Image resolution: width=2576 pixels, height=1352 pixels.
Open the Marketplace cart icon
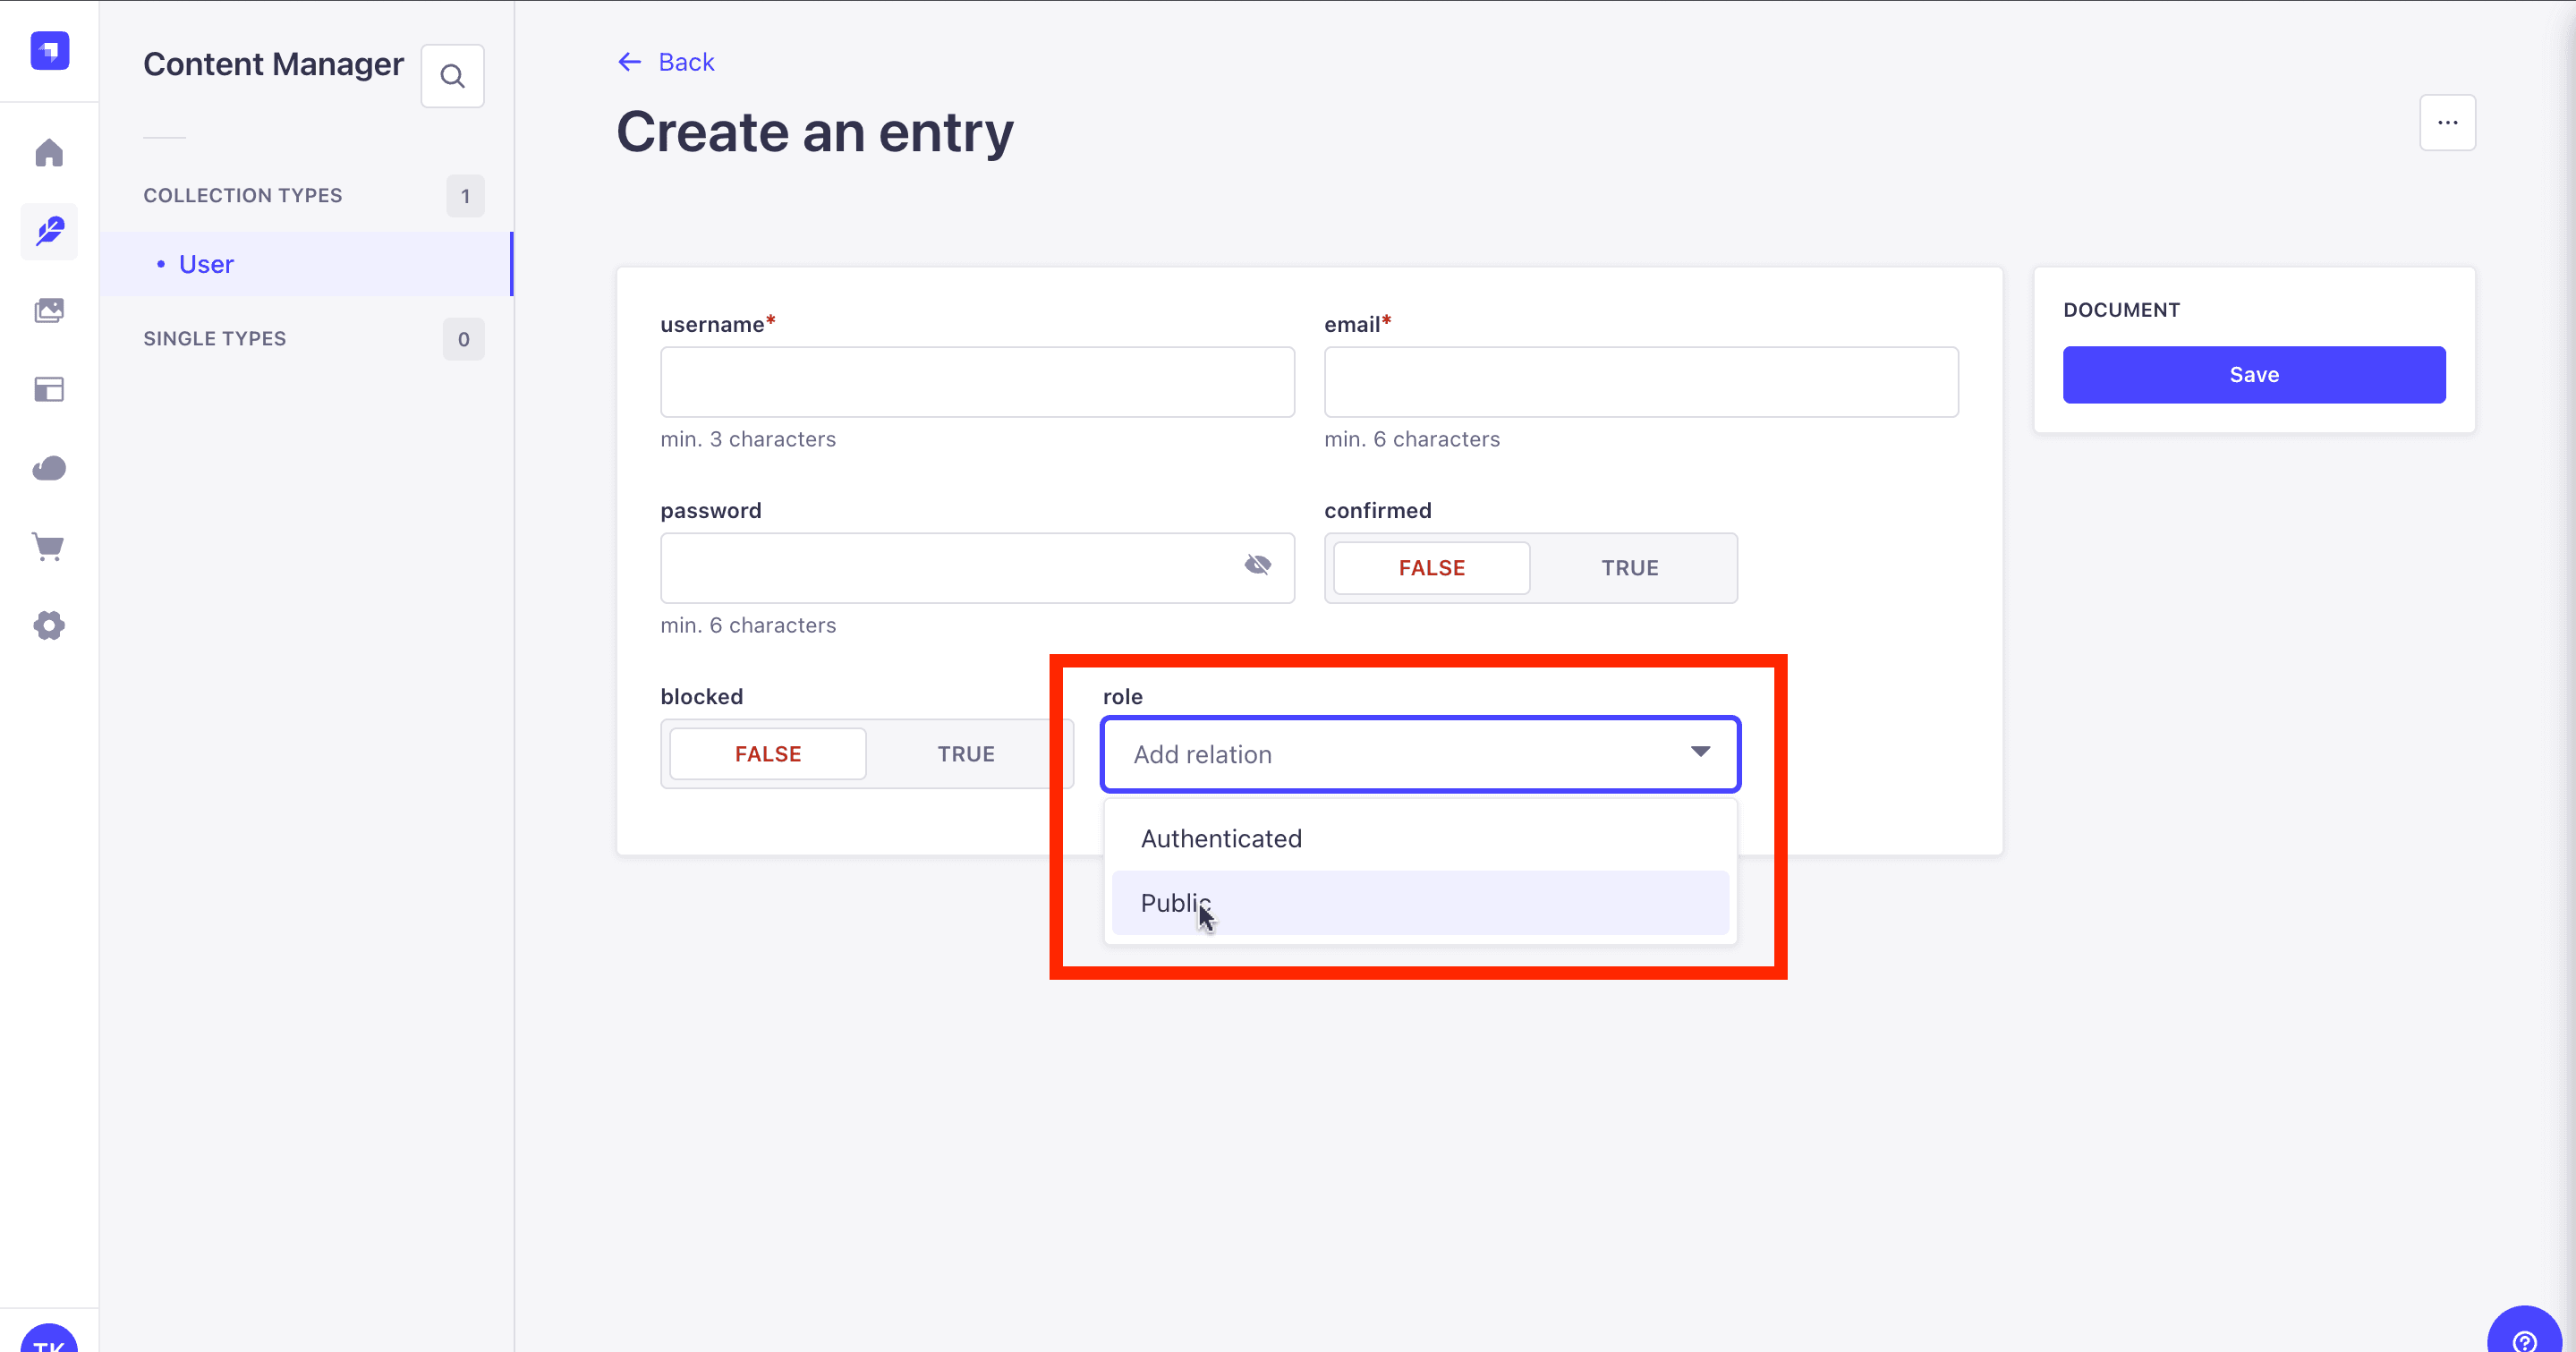49,547
